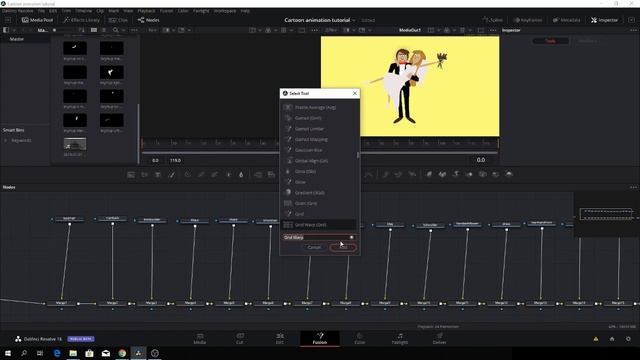Add a Text 3D node from the toolbar

click(x=456, y=174)
